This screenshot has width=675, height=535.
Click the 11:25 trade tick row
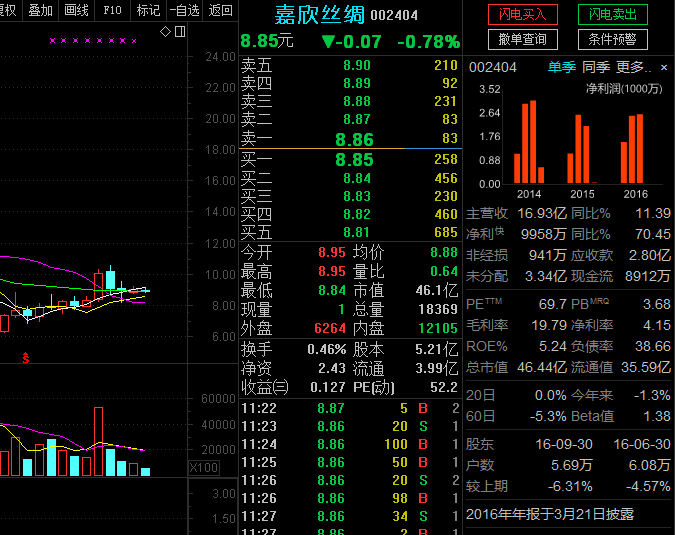350,462
